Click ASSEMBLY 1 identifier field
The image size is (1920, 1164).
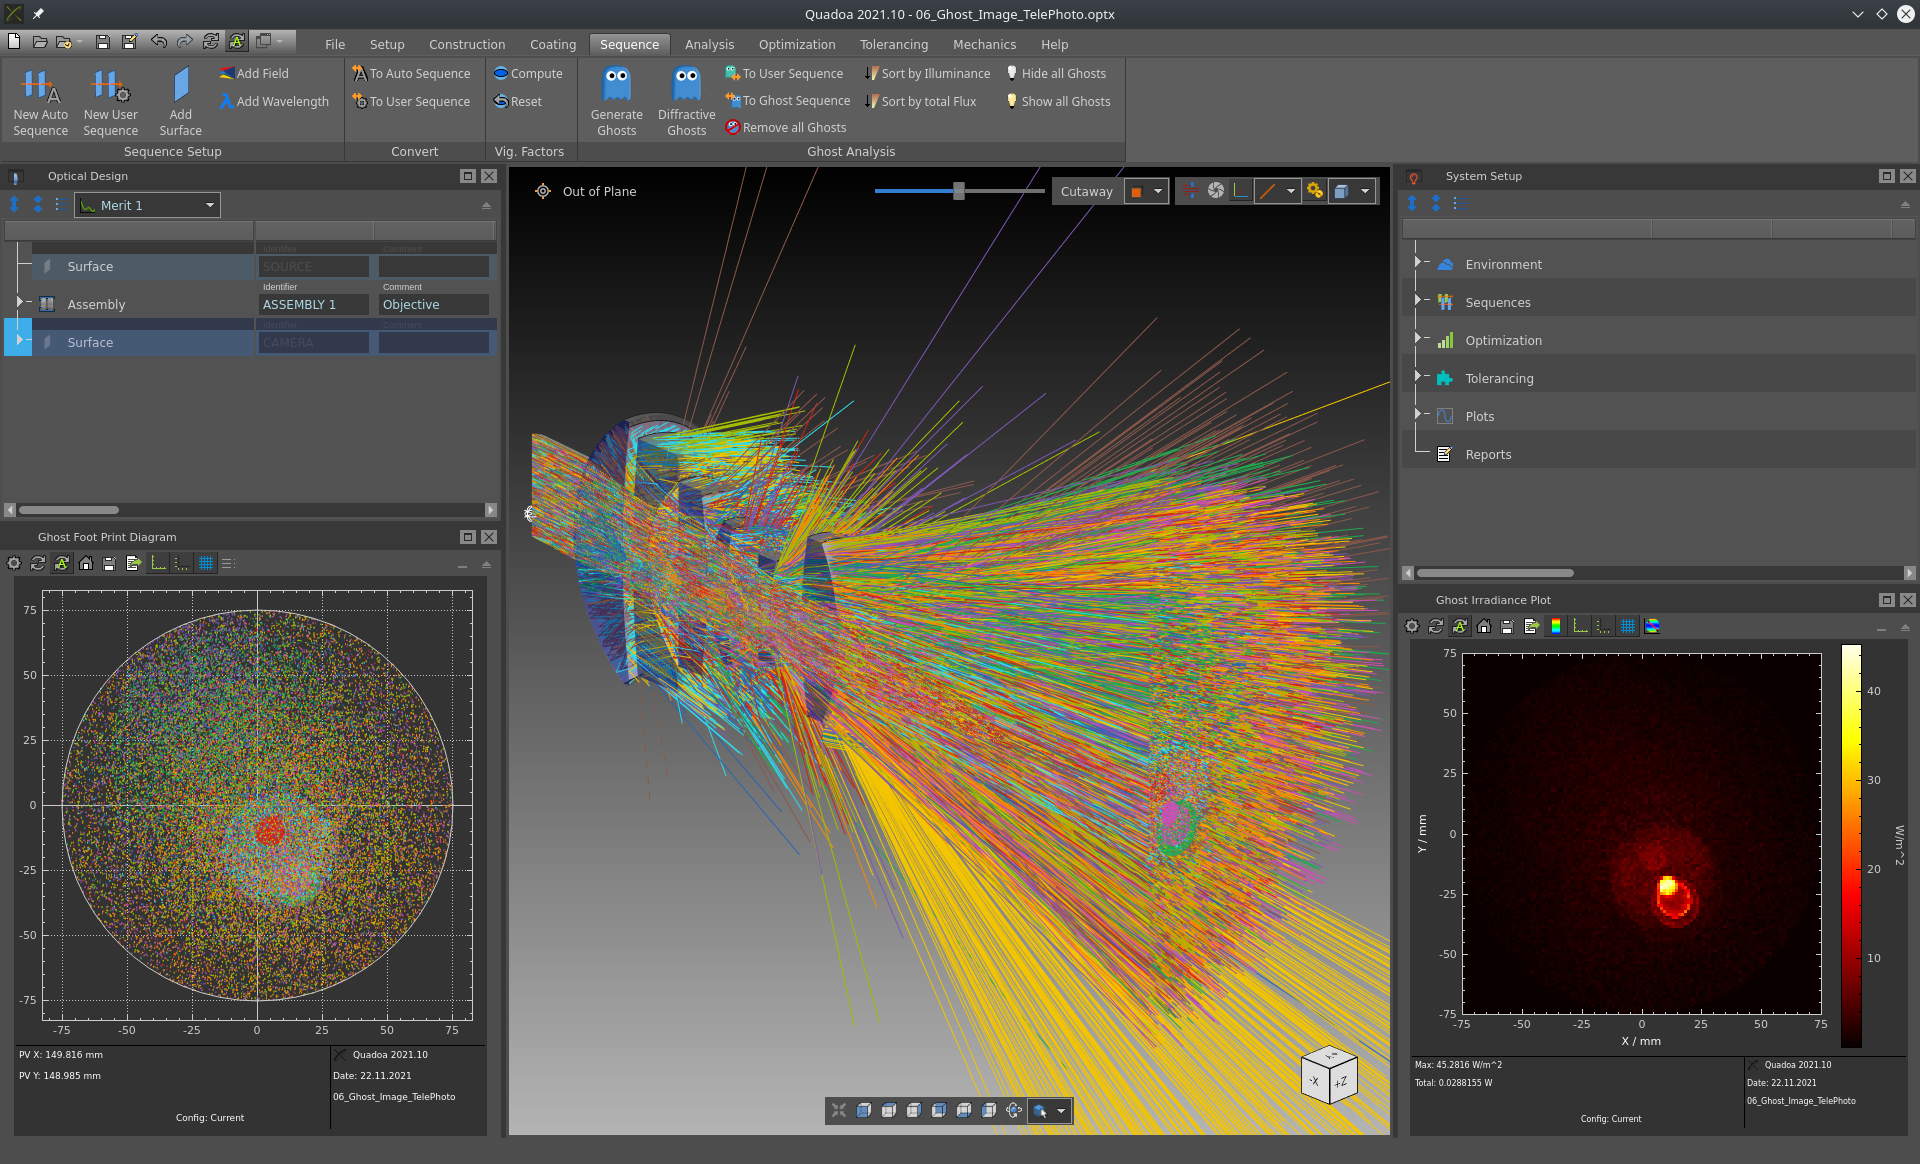tap(314, 304)
